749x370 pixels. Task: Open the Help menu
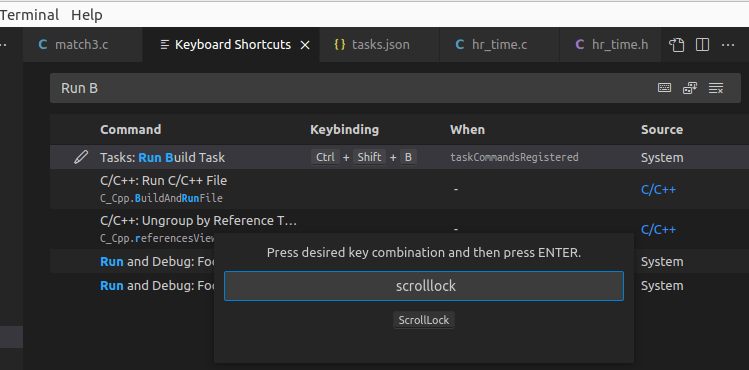[x=87, y=15]
